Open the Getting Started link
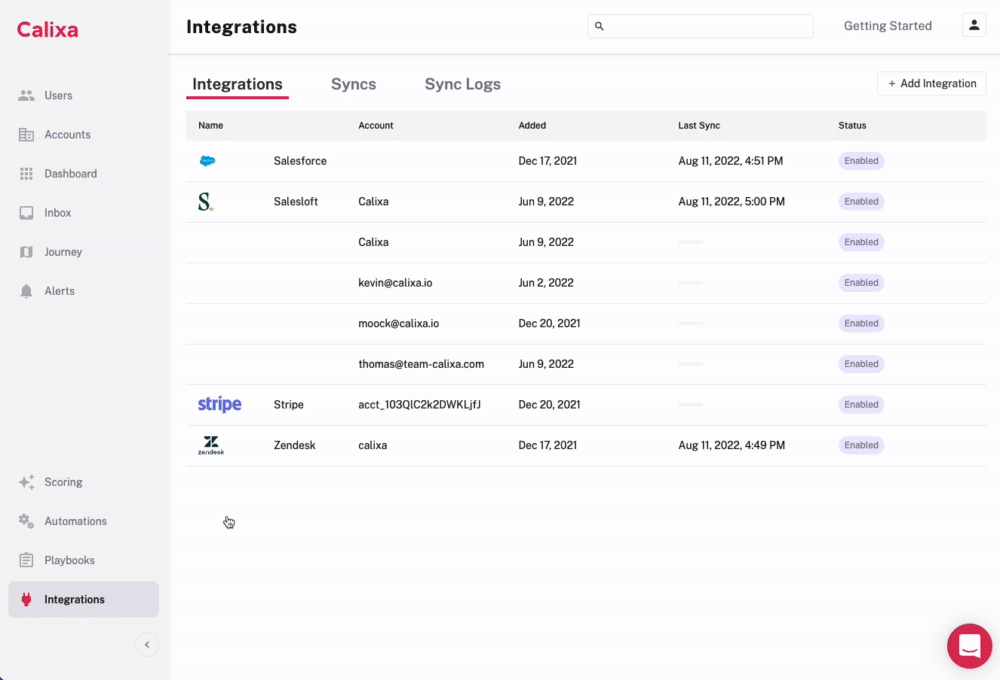 tap(888, 26)
